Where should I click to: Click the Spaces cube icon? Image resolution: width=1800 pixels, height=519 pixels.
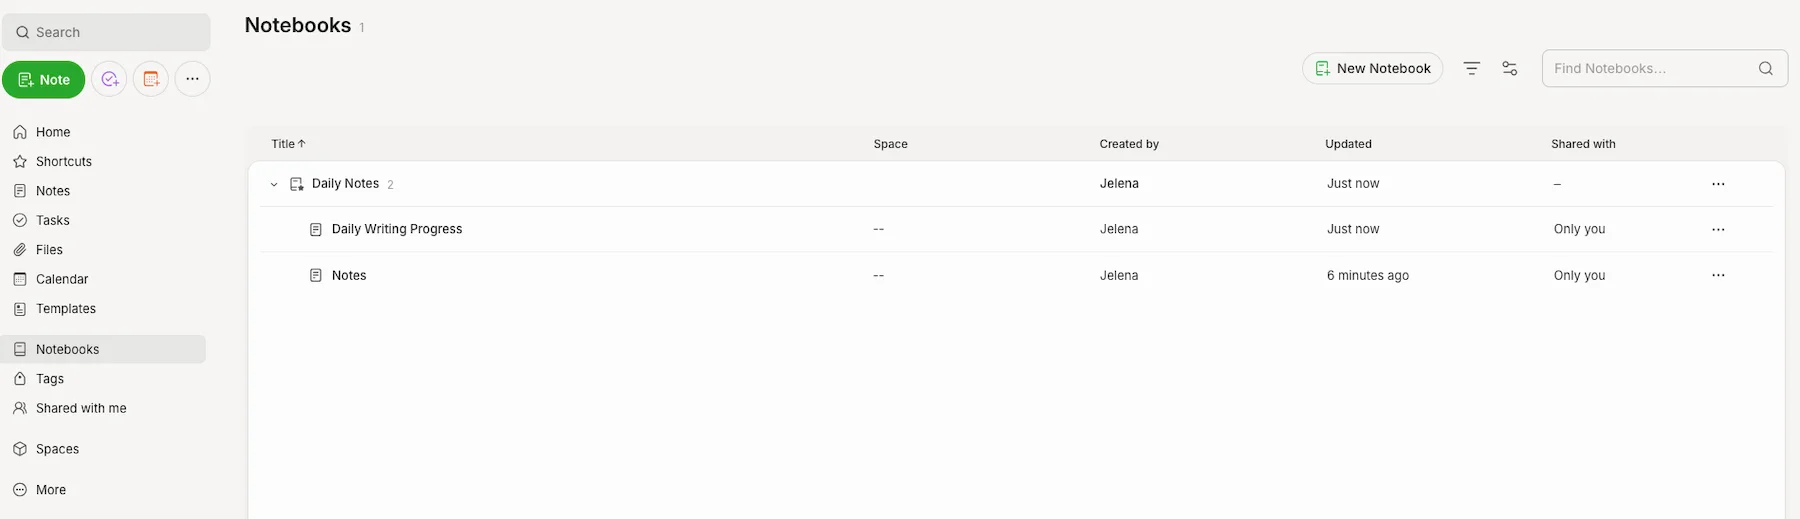coord(20,449)
